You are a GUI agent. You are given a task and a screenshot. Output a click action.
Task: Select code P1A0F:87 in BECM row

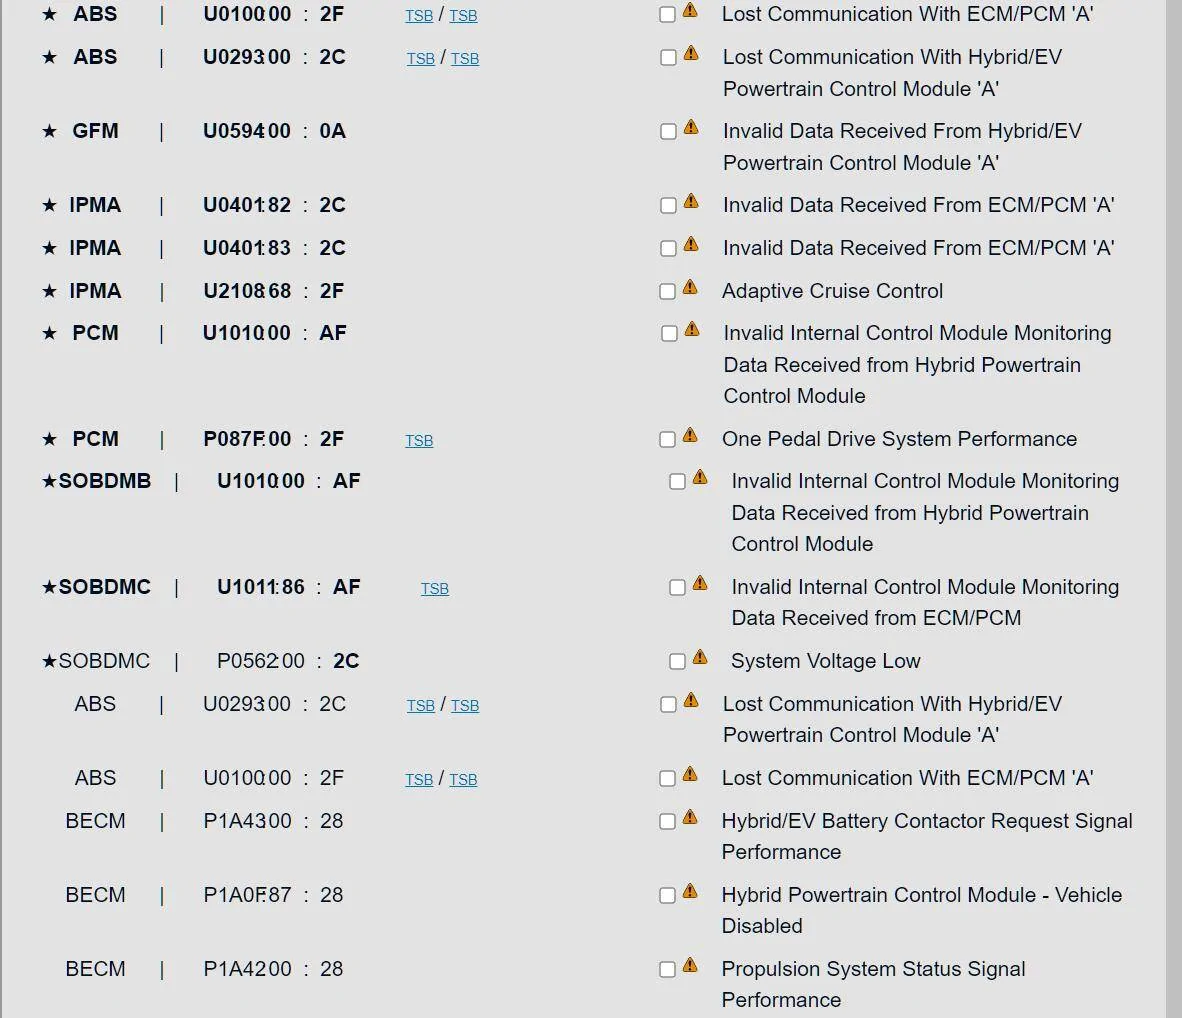(x=247, y=895)
